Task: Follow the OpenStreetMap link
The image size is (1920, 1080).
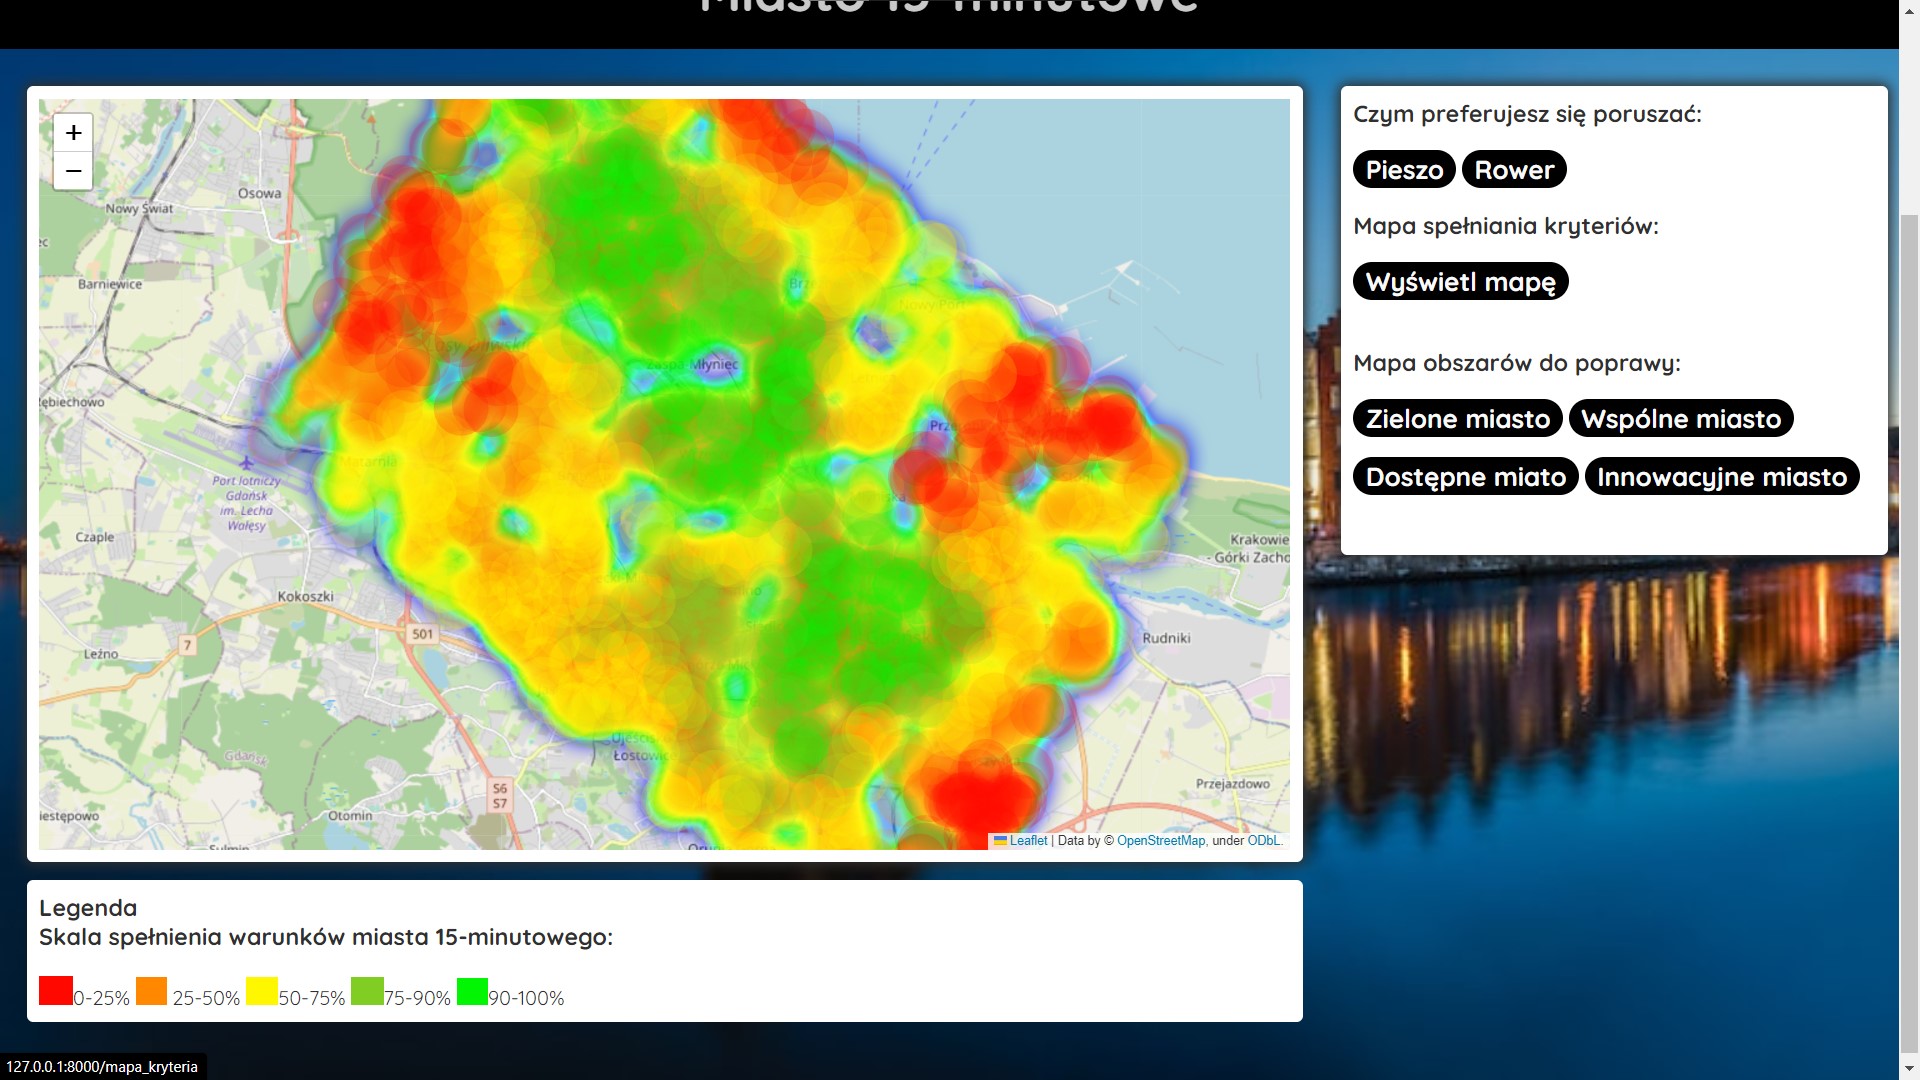Action: (x=1160, y=841)
